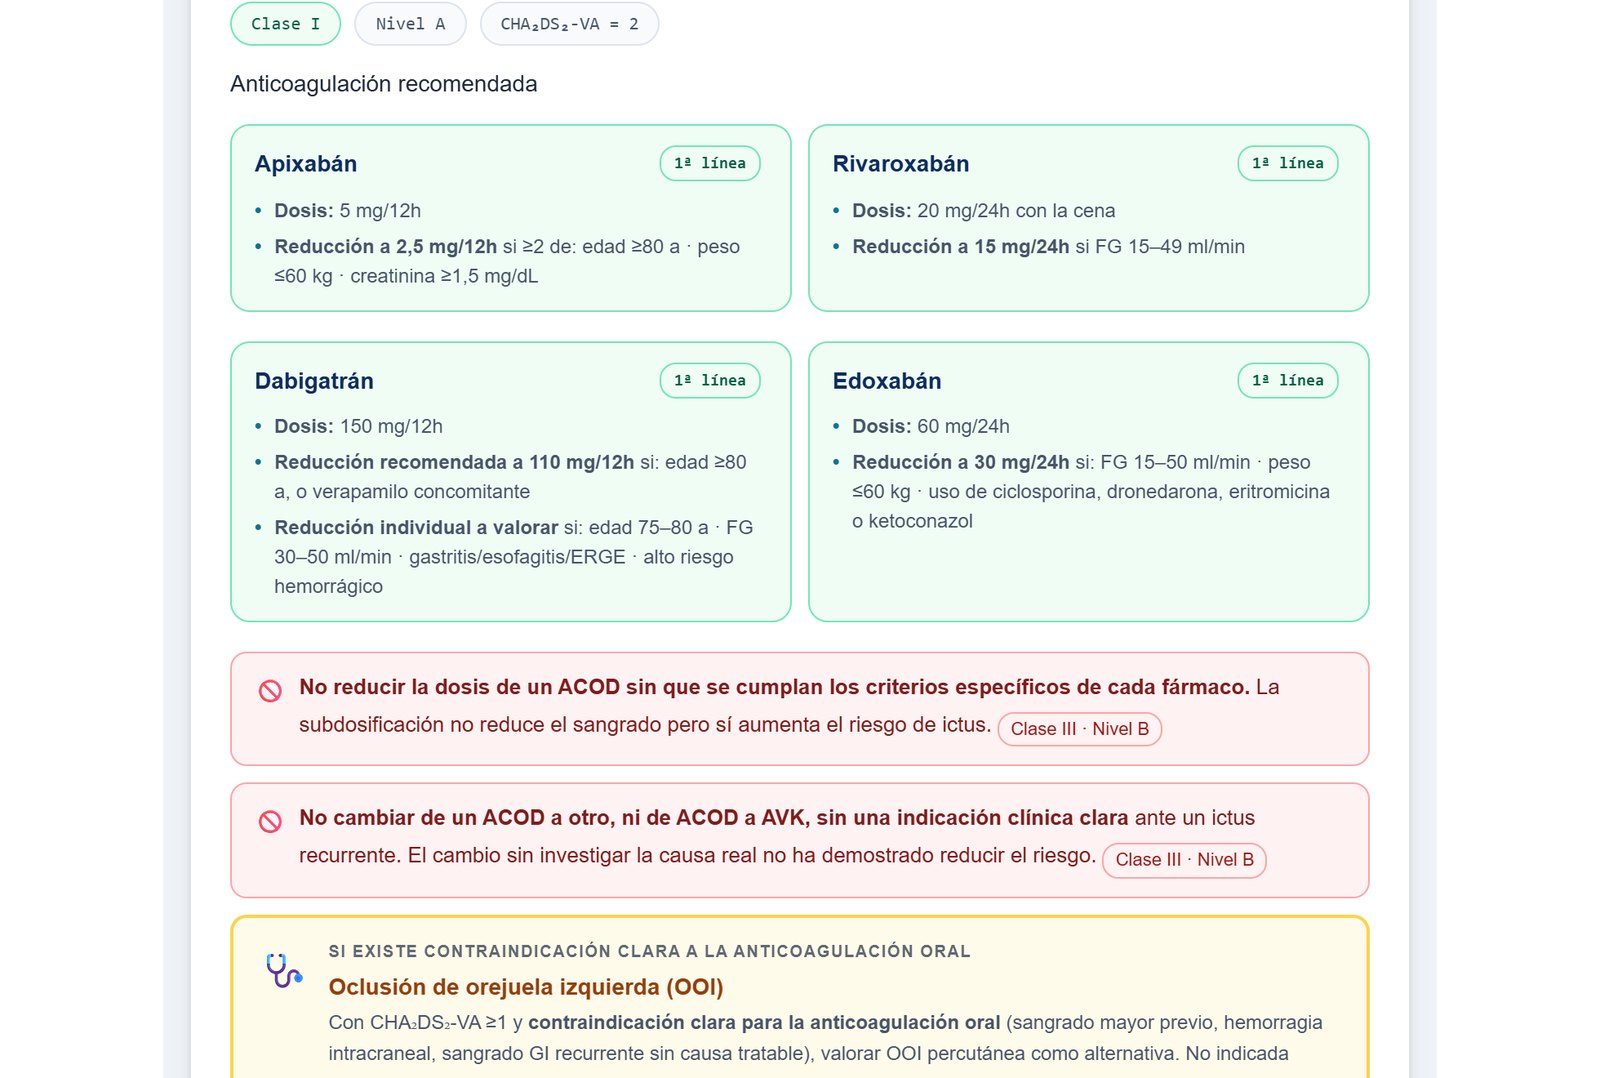
Task: Click "contraindicación clara para la anticoagulación oral" bold text
Action: point(764,1023)
